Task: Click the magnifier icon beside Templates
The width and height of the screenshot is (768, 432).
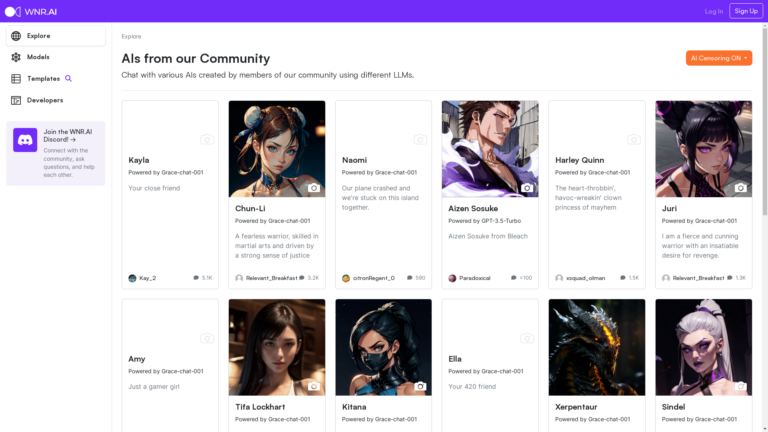Action: (69, 78)
